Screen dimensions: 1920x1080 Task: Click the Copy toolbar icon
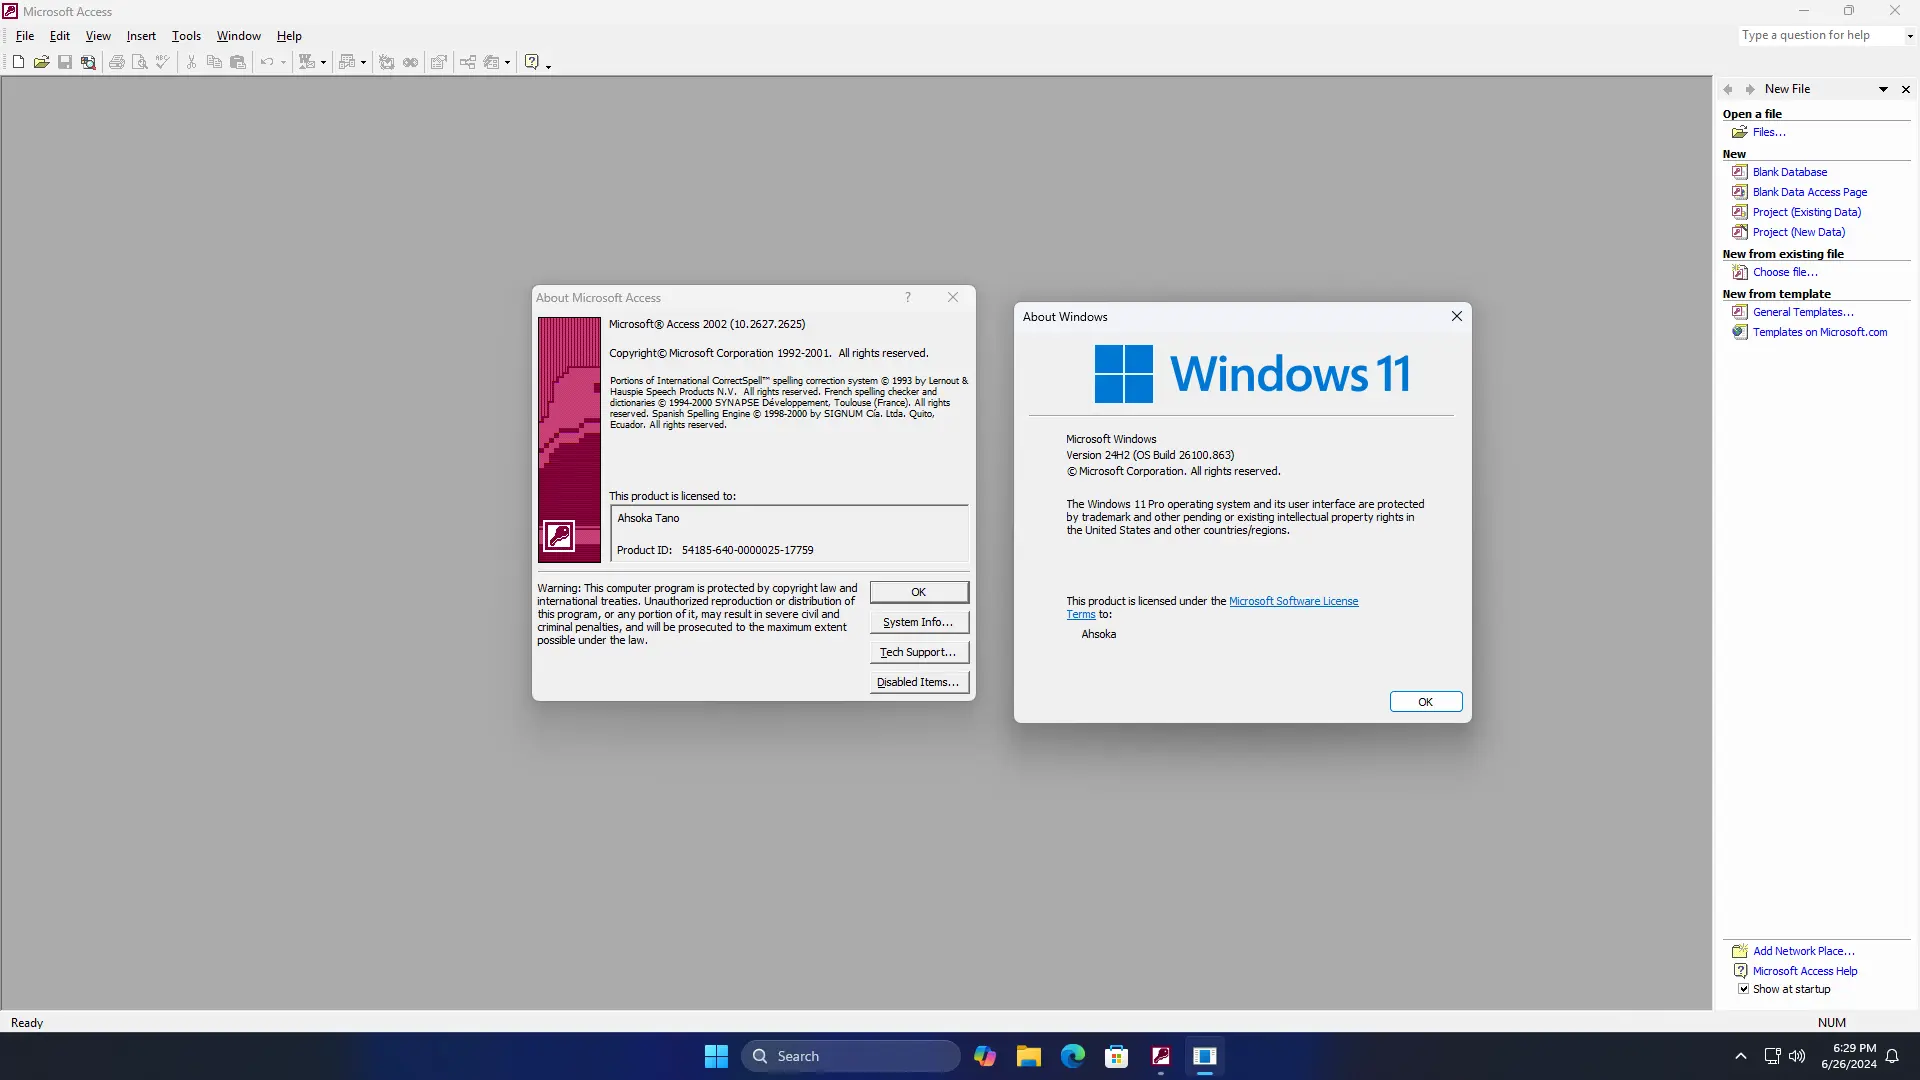[214, 62]
